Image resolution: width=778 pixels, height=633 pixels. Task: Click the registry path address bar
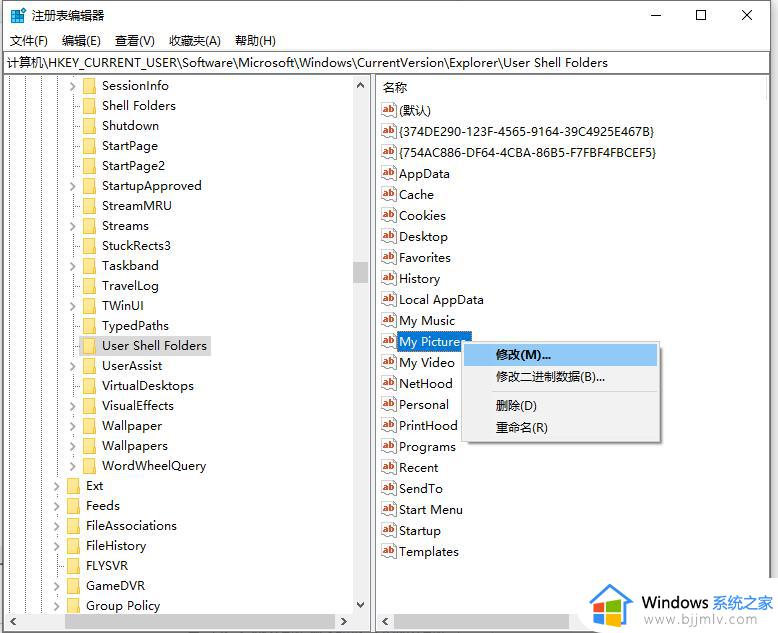(x=387, y=63)
